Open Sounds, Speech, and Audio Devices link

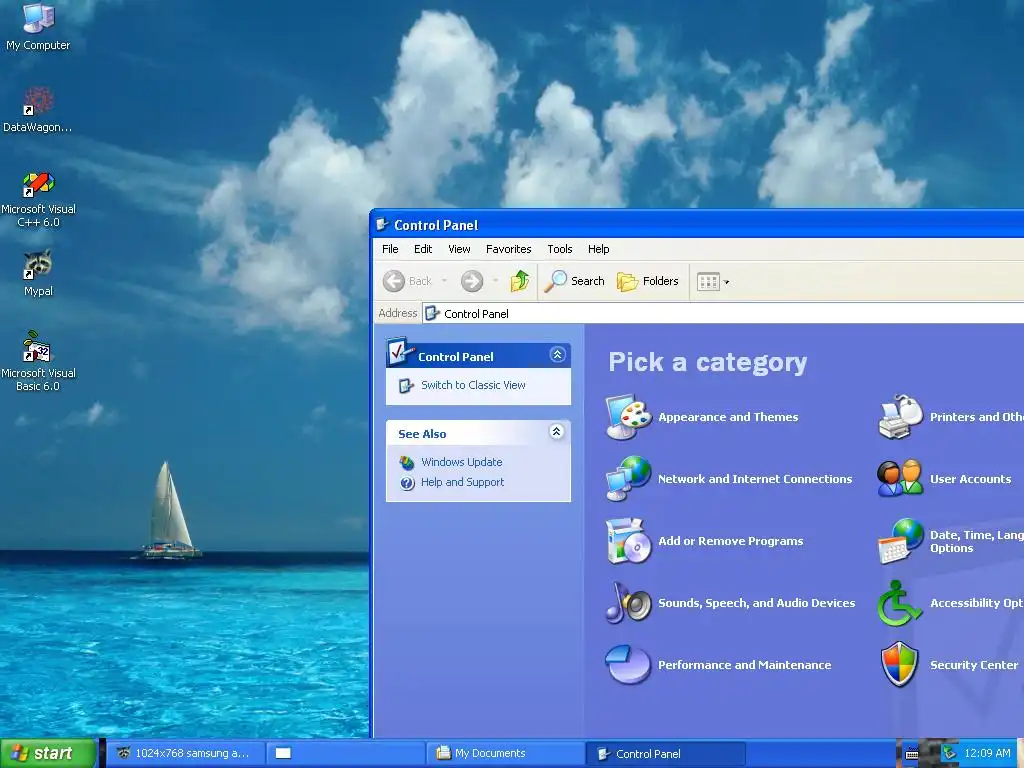coord(756,603)
